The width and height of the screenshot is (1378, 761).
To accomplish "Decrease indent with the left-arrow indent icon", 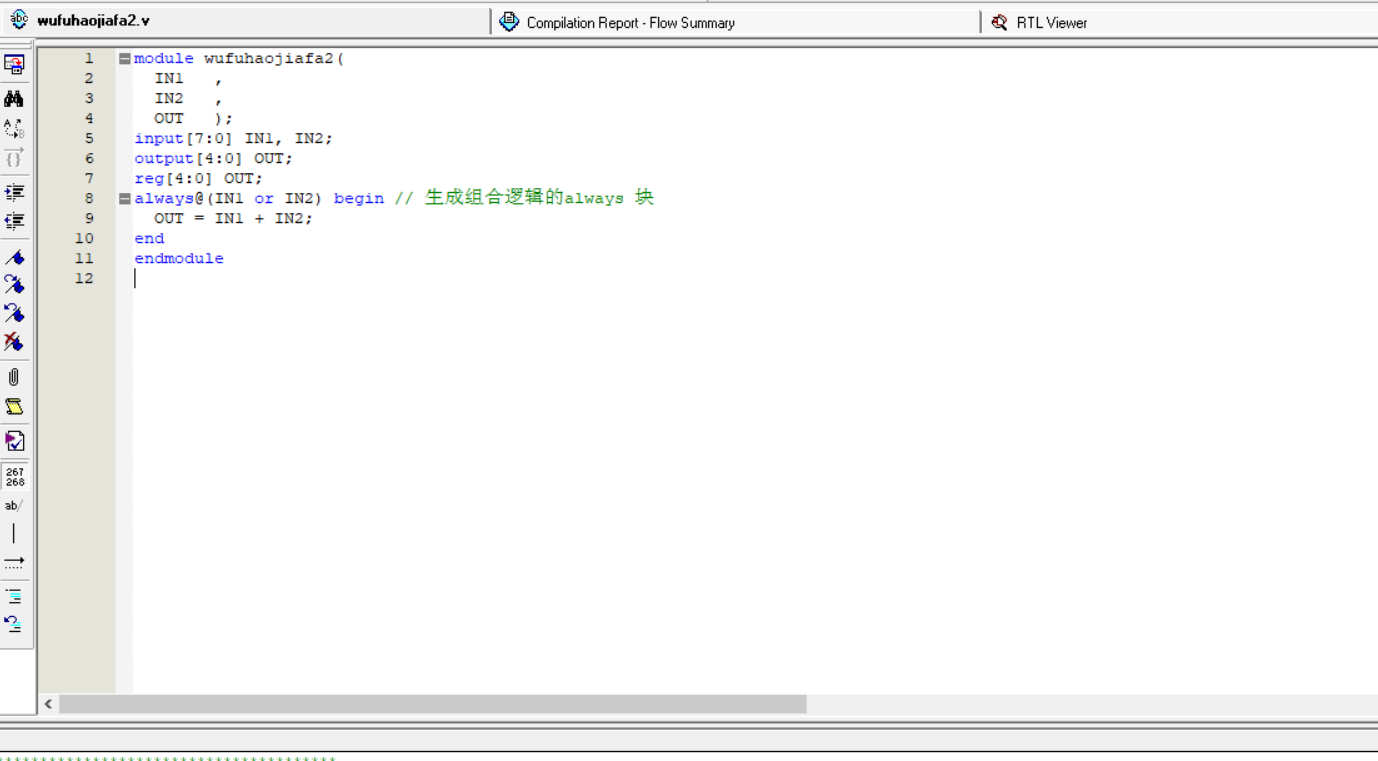I will pyautogui.click(x=14, y=221).
